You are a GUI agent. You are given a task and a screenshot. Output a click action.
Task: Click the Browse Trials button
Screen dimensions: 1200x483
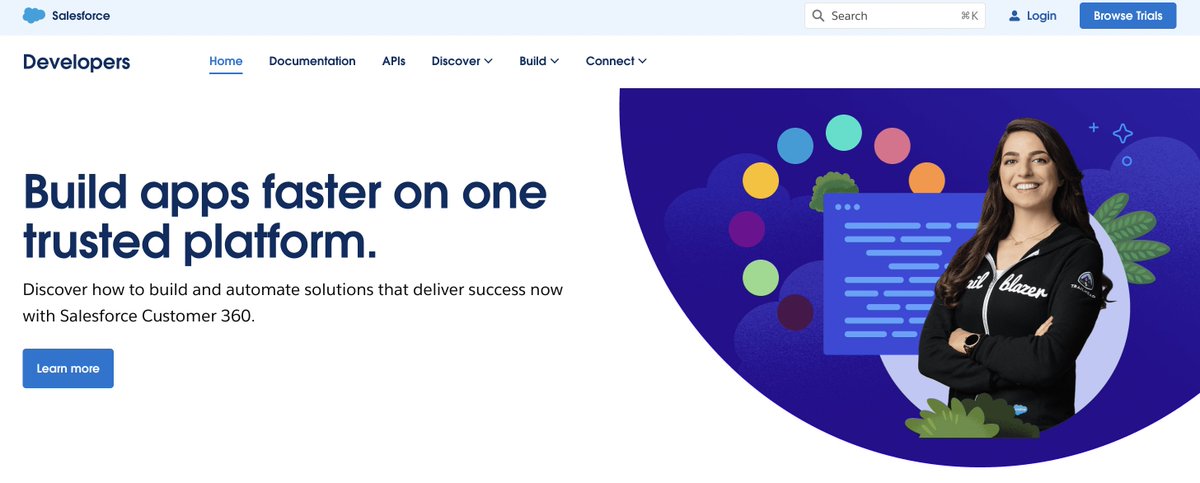[1127, 16]
